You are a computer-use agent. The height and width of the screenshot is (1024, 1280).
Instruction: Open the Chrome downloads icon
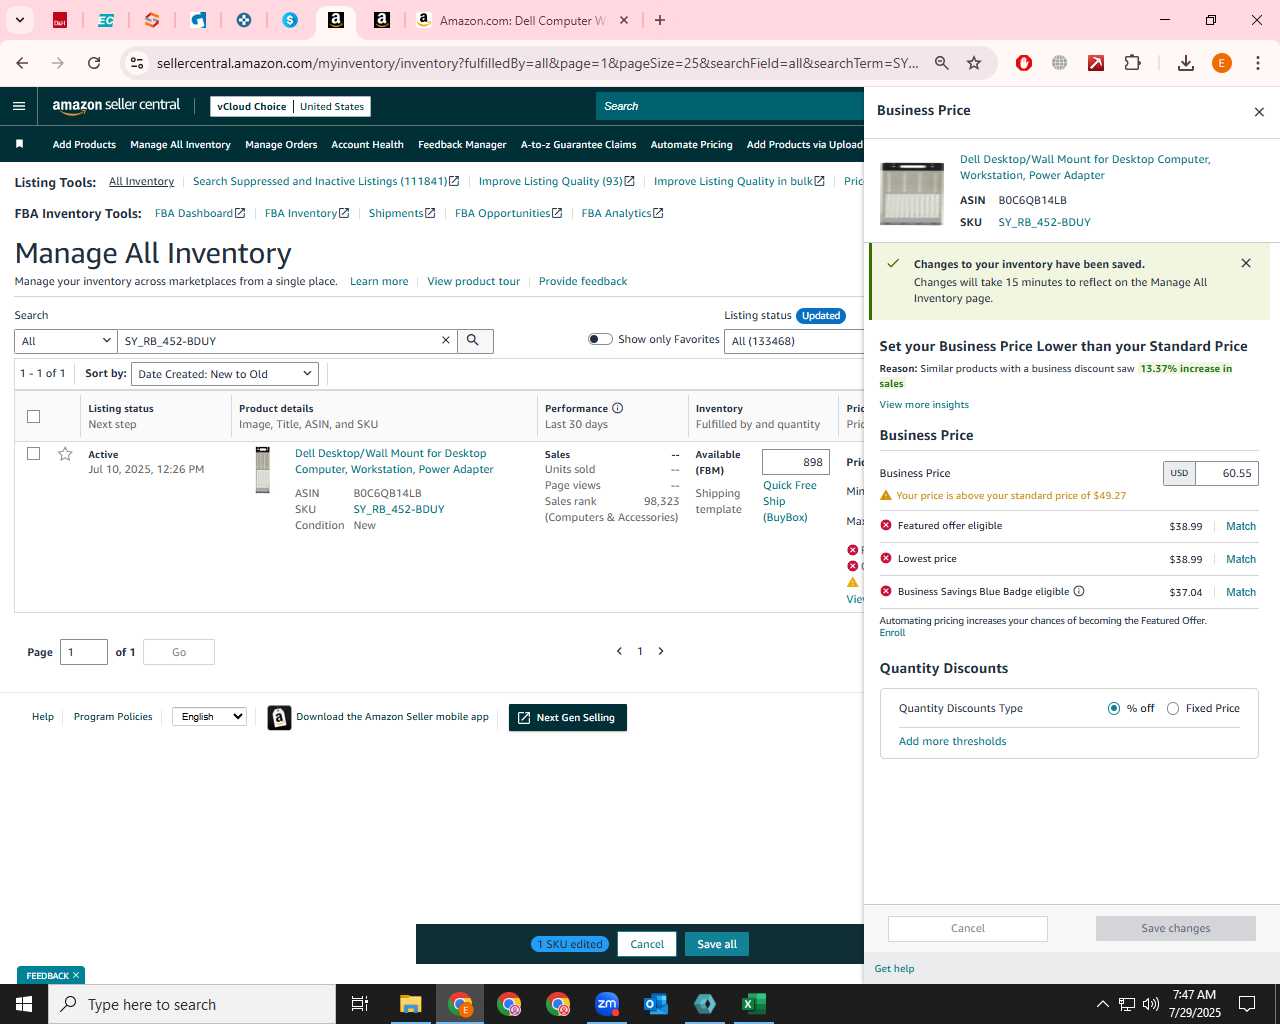click(x=1185, y=63)
